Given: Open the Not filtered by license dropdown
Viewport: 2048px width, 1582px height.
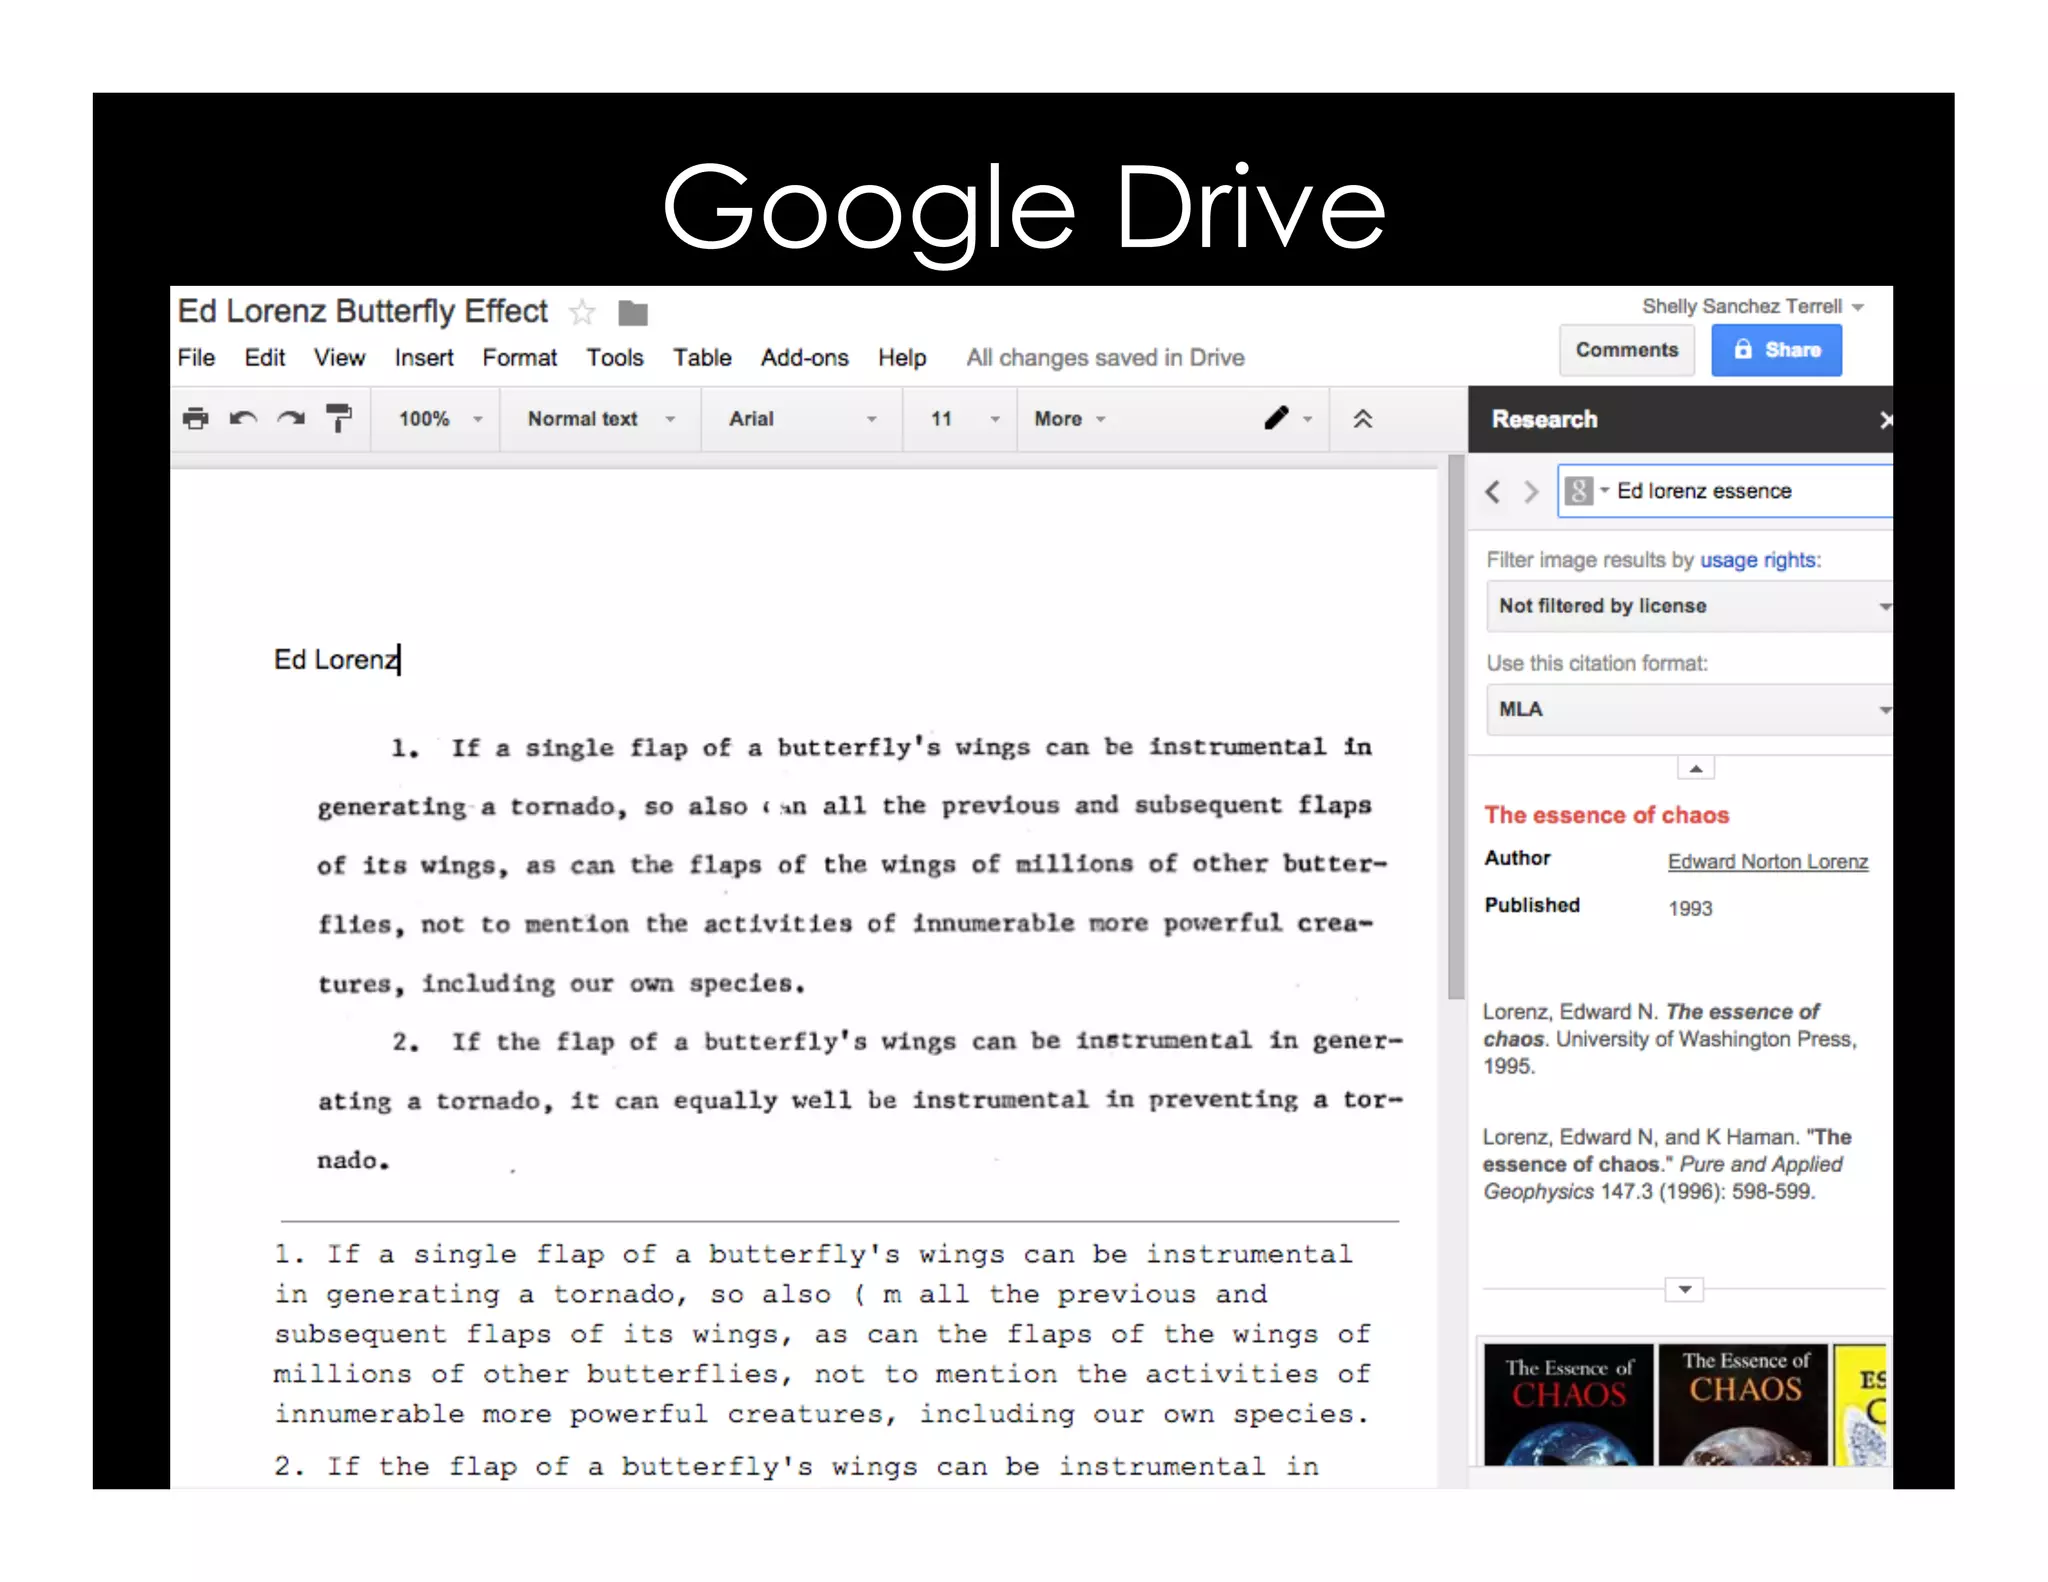Looking at the screenshot, I should click(x=1689, y=606).
